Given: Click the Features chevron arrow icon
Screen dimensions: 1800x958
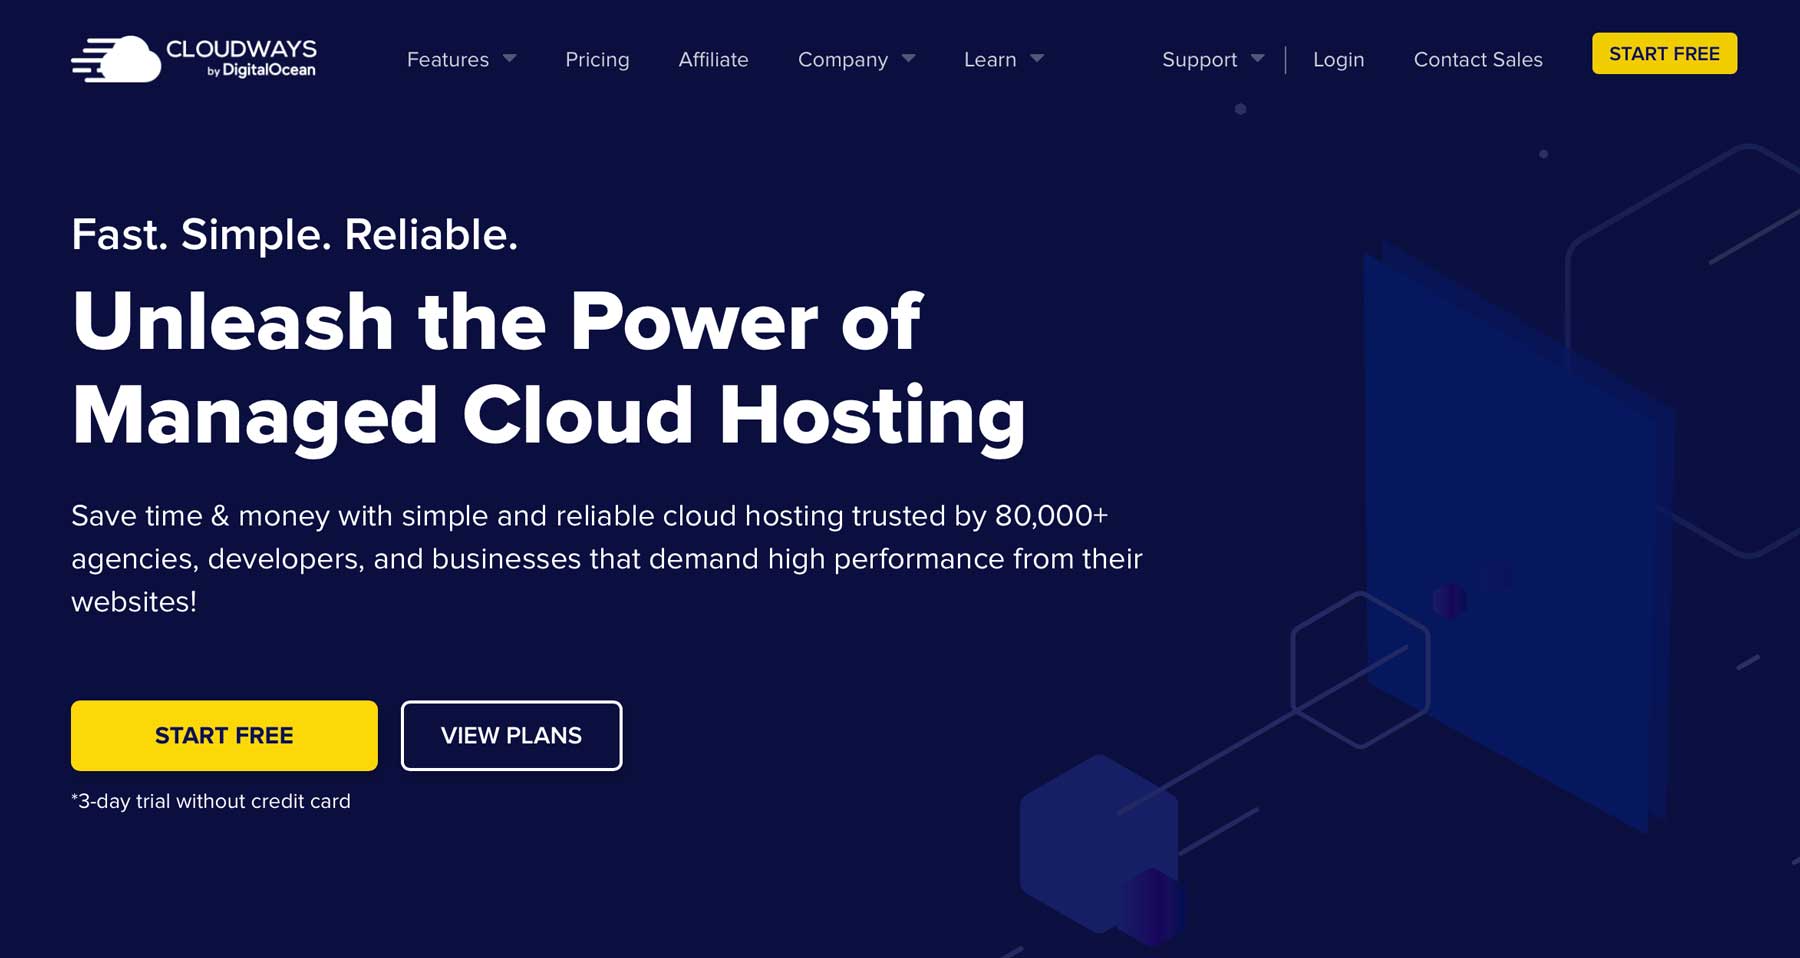Looking at the screenshot, I should (x=508, y=60).
